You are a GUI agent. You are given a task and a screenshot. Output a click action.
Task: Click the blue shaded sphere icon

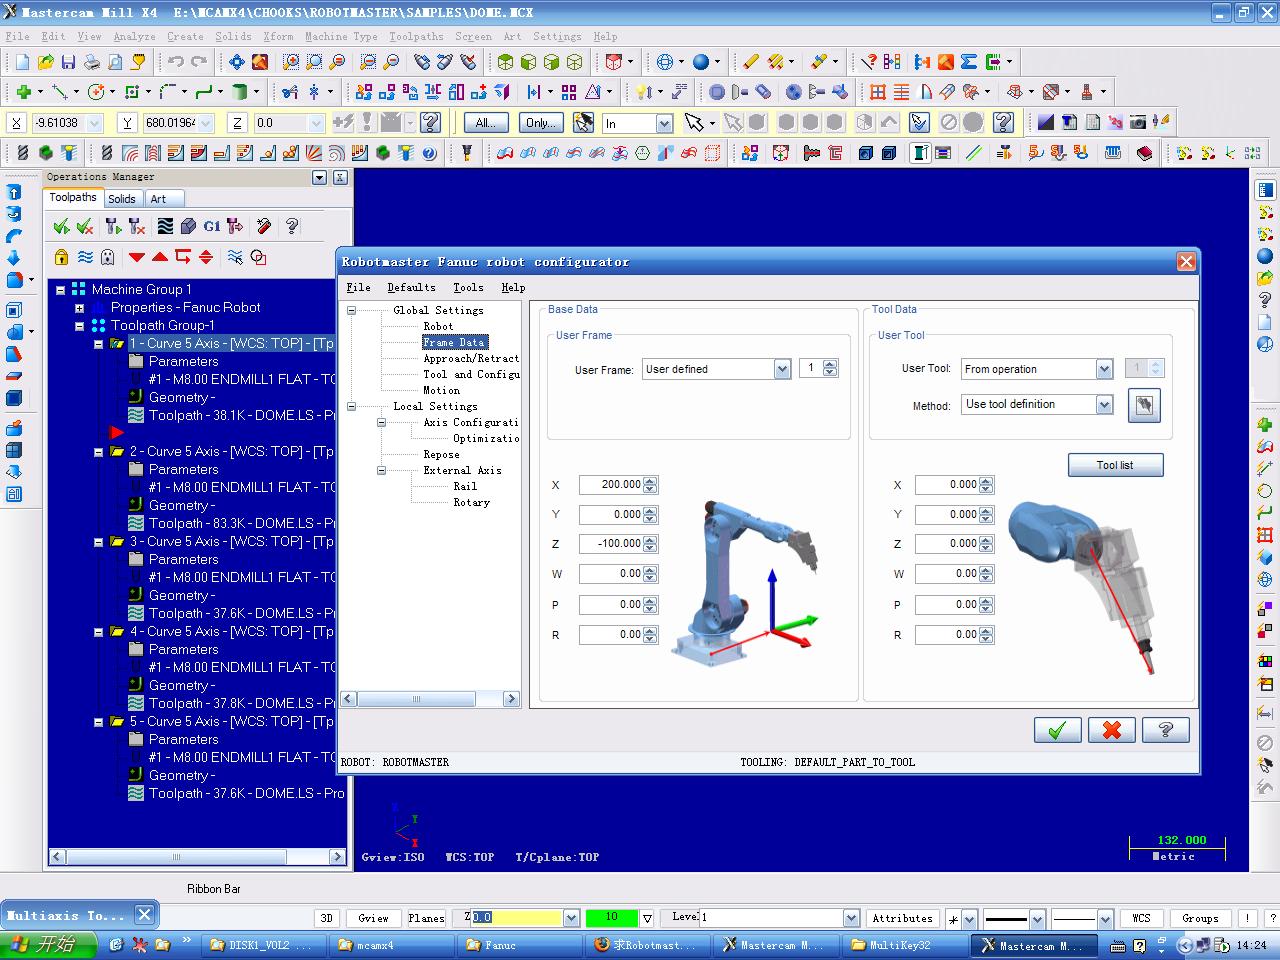pyautogui.click(x=701, y=62)
